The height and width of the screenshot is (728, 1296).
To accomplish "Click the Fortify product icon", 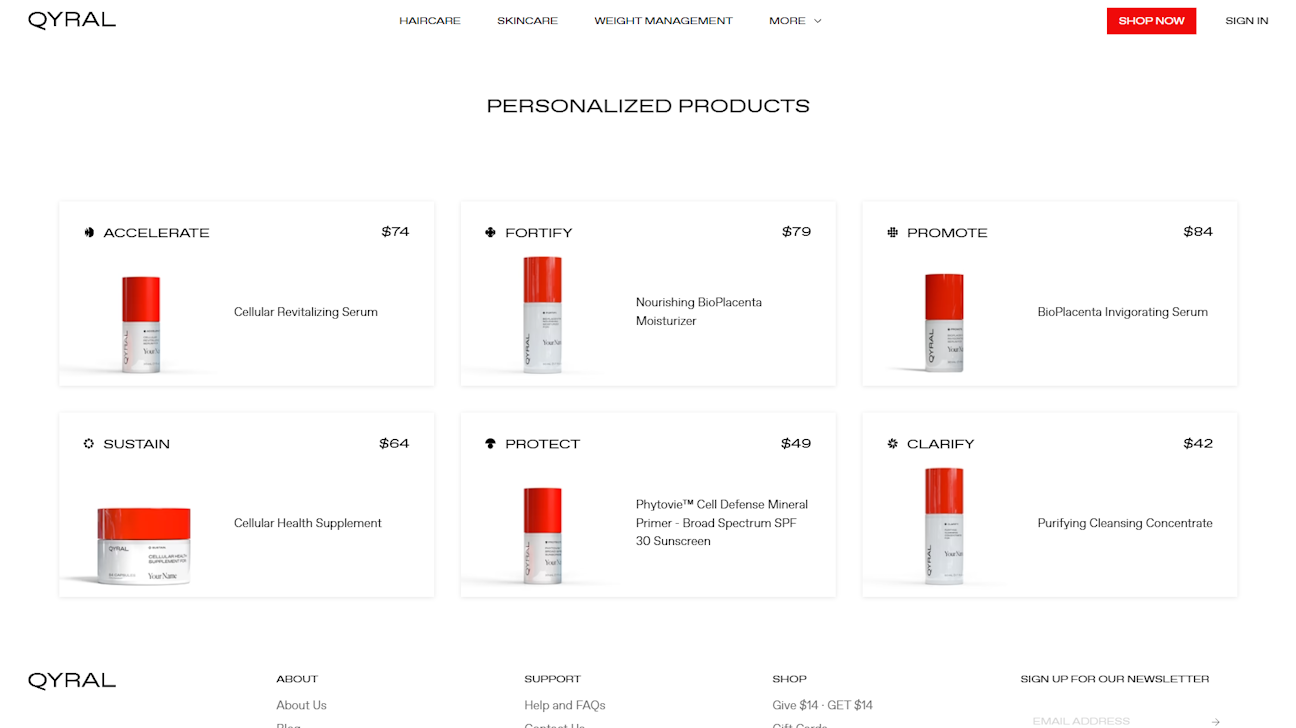I will point(490,233).
